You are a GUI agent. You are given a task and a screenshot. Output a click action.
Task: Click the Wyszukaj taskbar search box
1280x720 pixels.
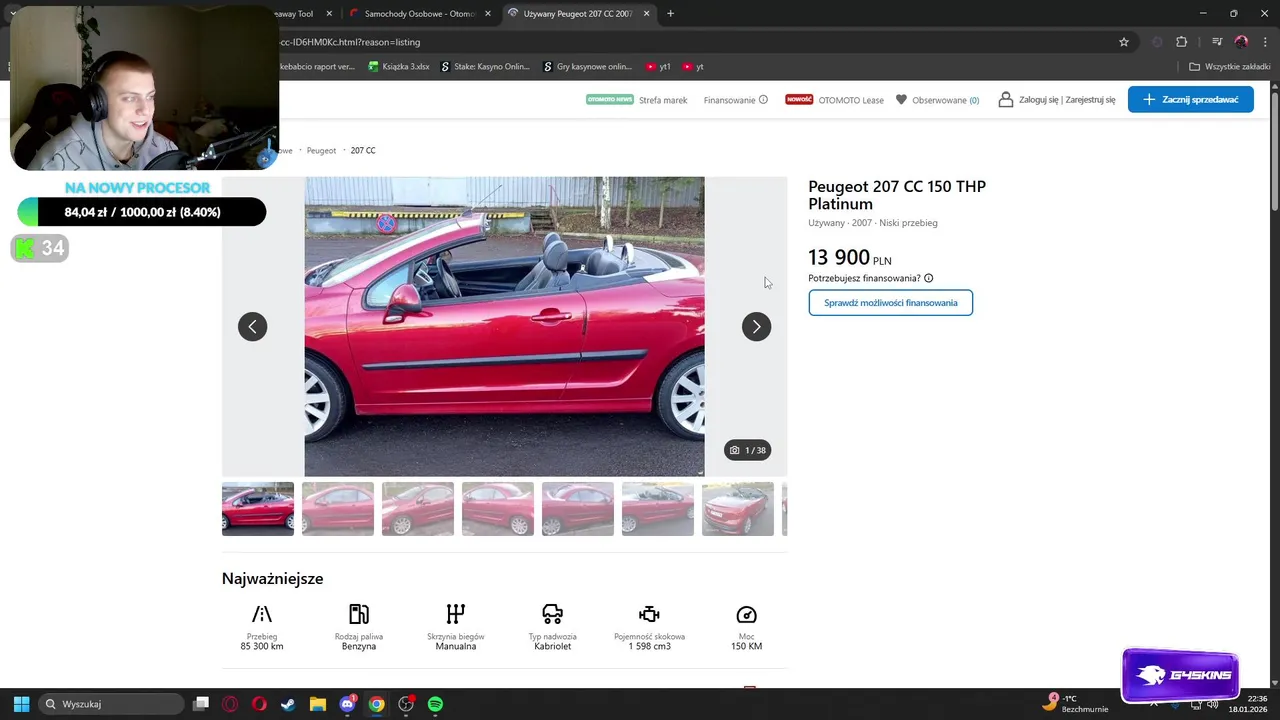(x=111, y=704)
